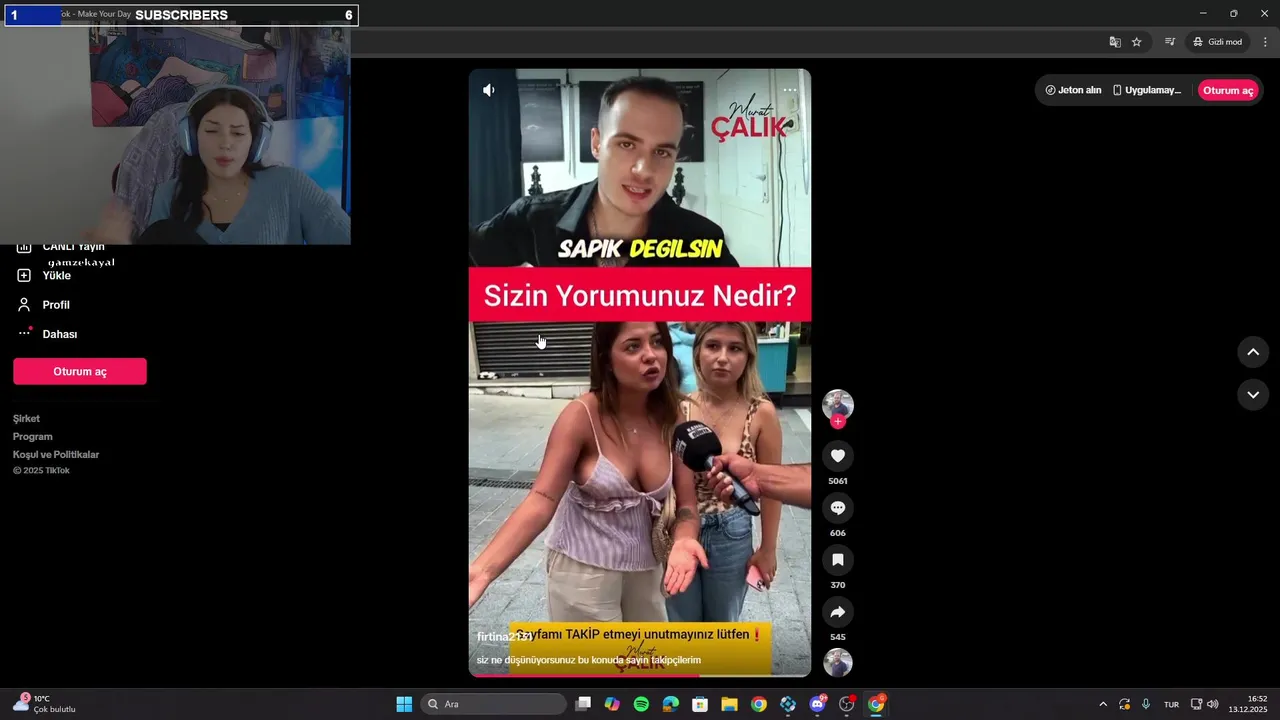
Task: Open Task View on the taskbar
Action: tap(584, 704)
